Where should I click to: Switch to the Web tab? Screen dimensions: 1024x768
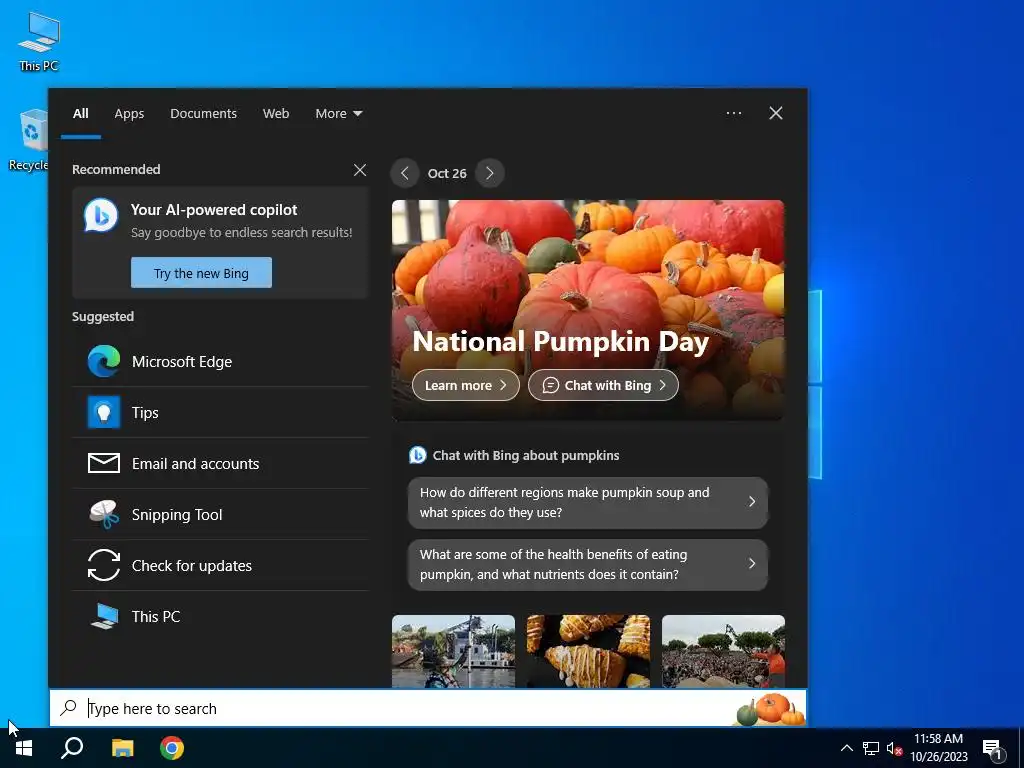tap(276, 114)
